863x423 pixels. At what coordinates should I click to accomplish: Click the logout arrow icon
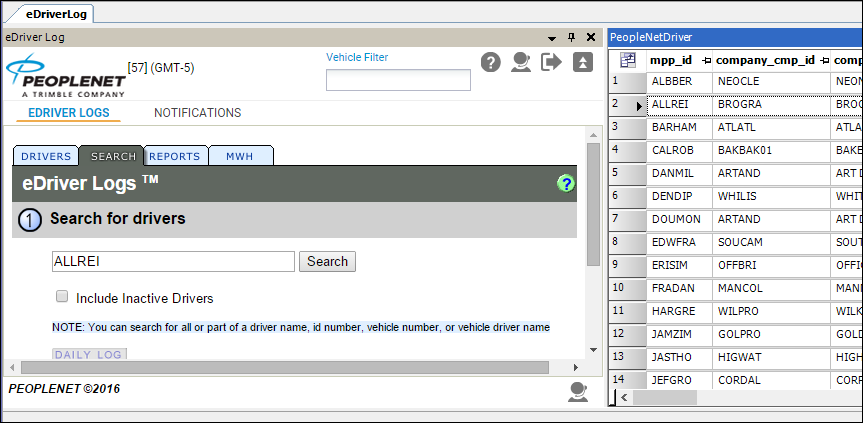point(551,63)
